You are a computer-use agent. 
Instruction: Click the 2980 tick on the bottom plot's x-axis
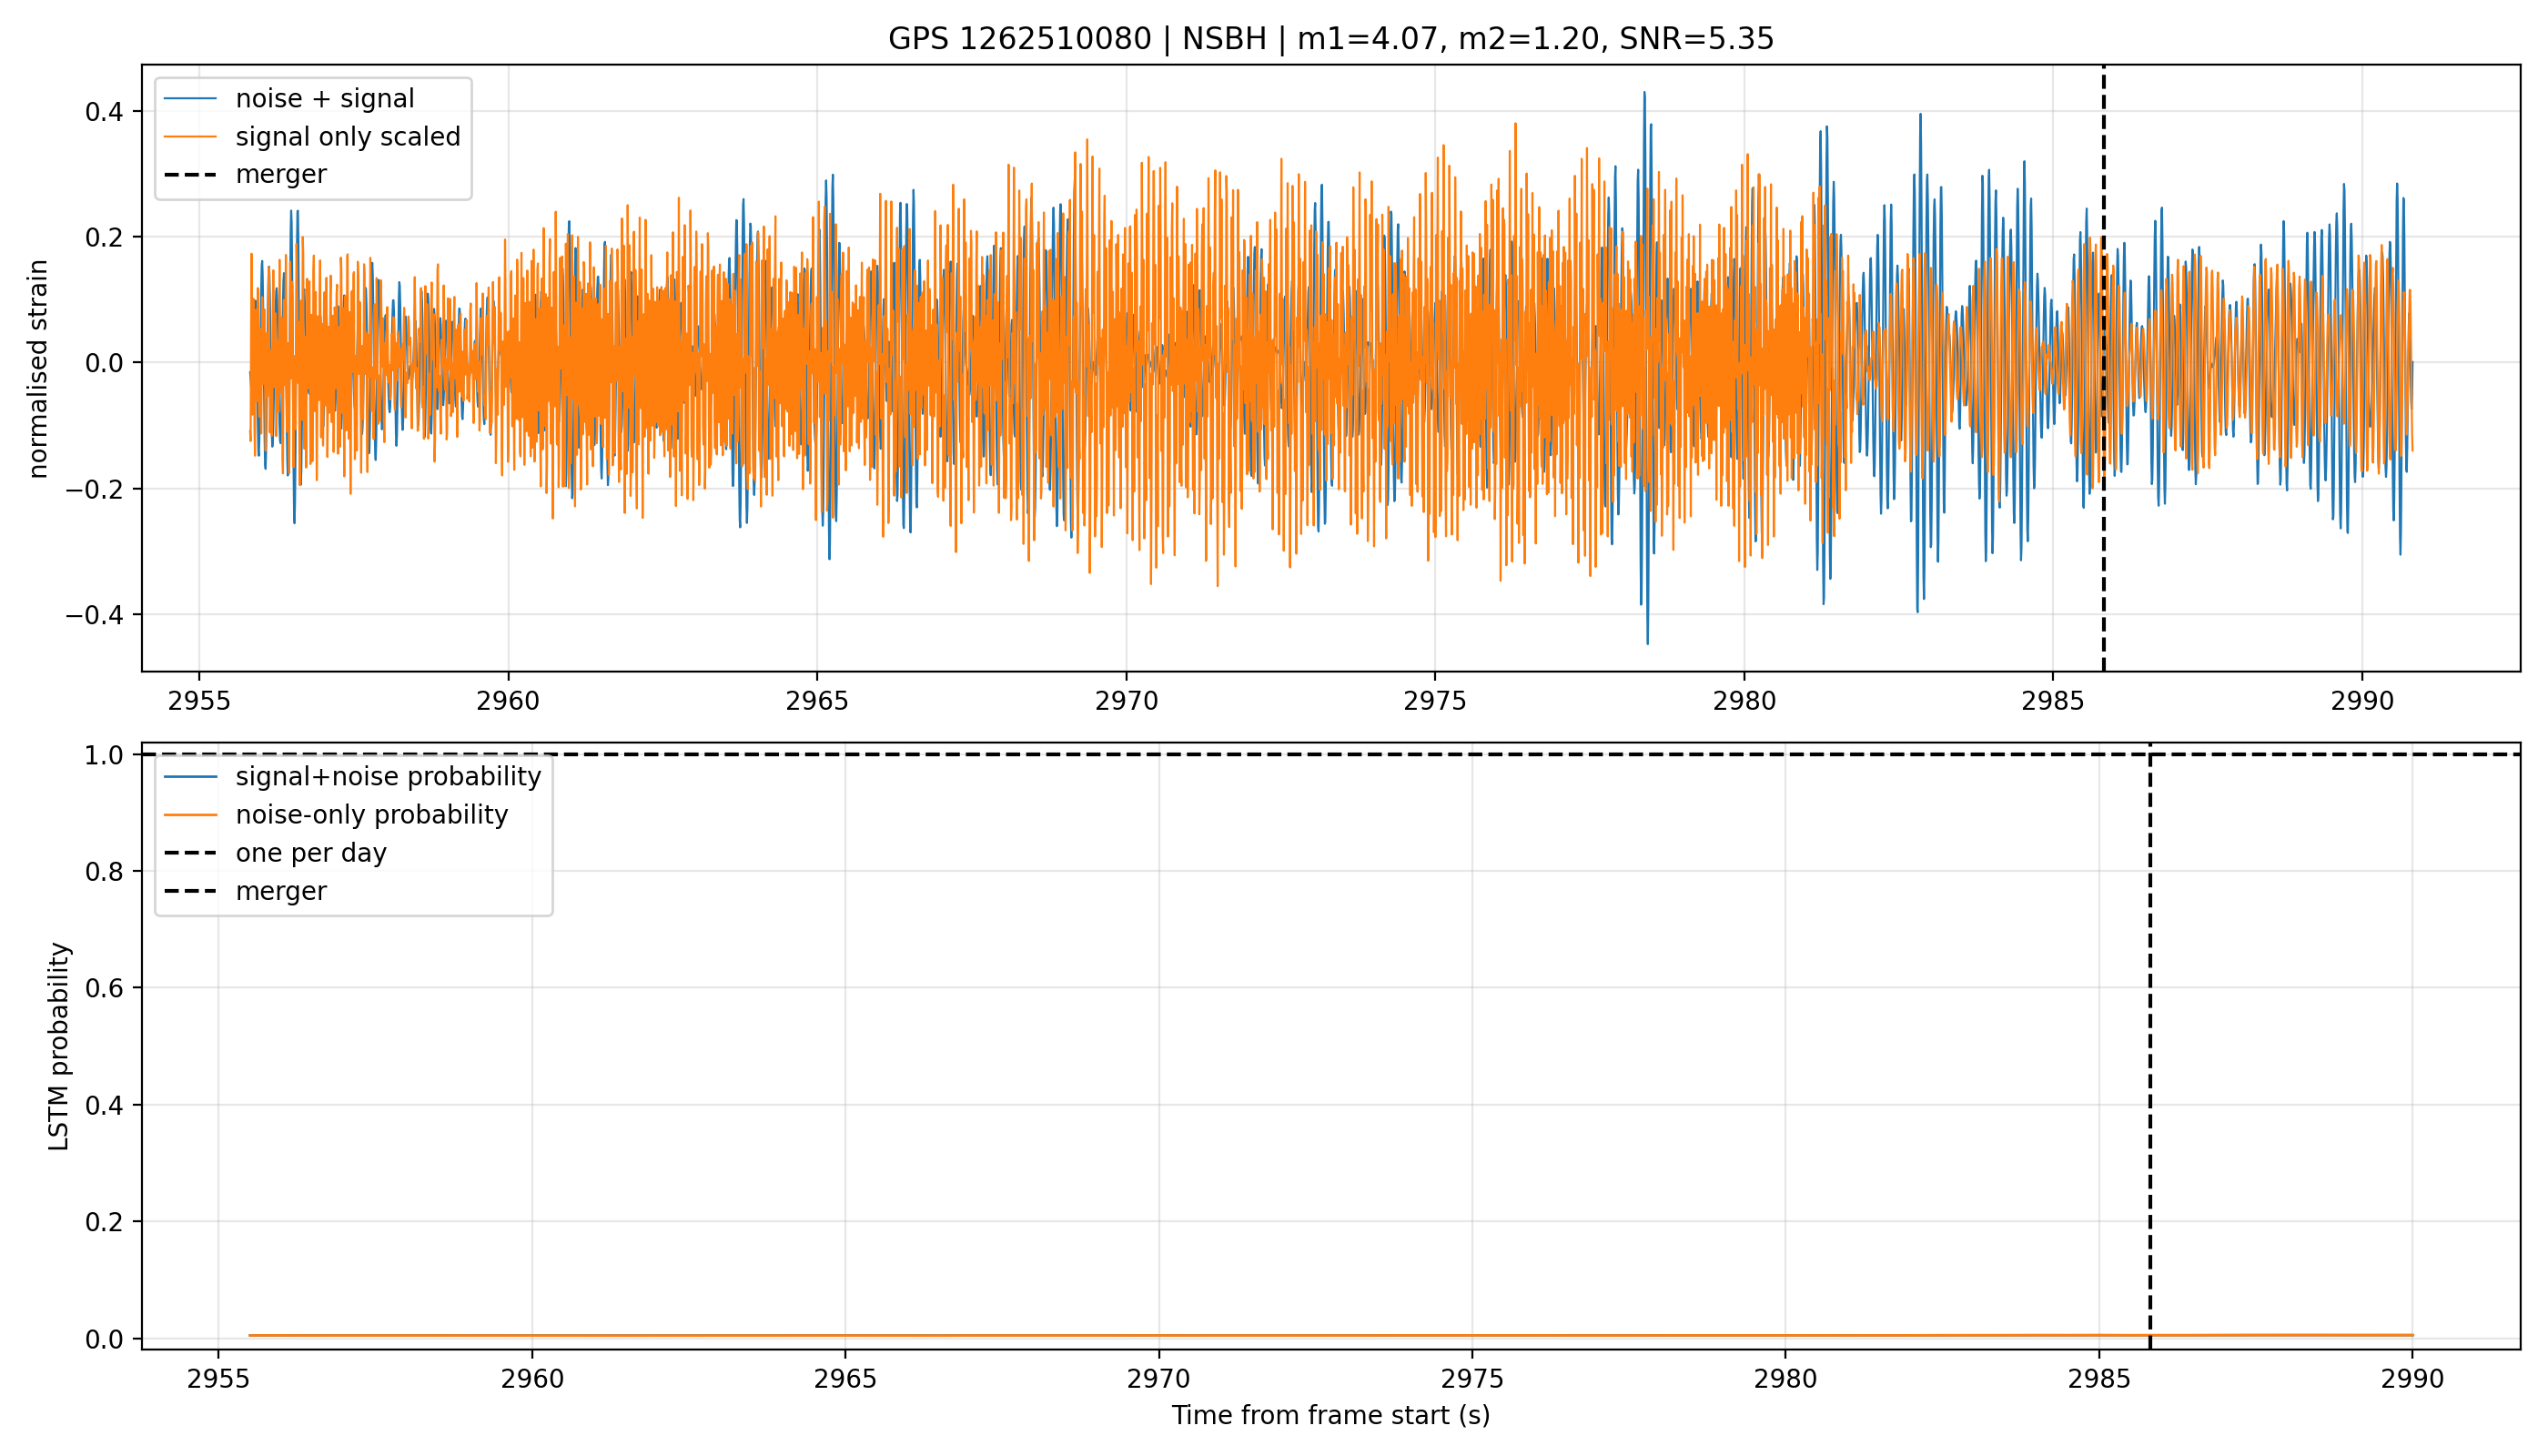point(1785,1379)
